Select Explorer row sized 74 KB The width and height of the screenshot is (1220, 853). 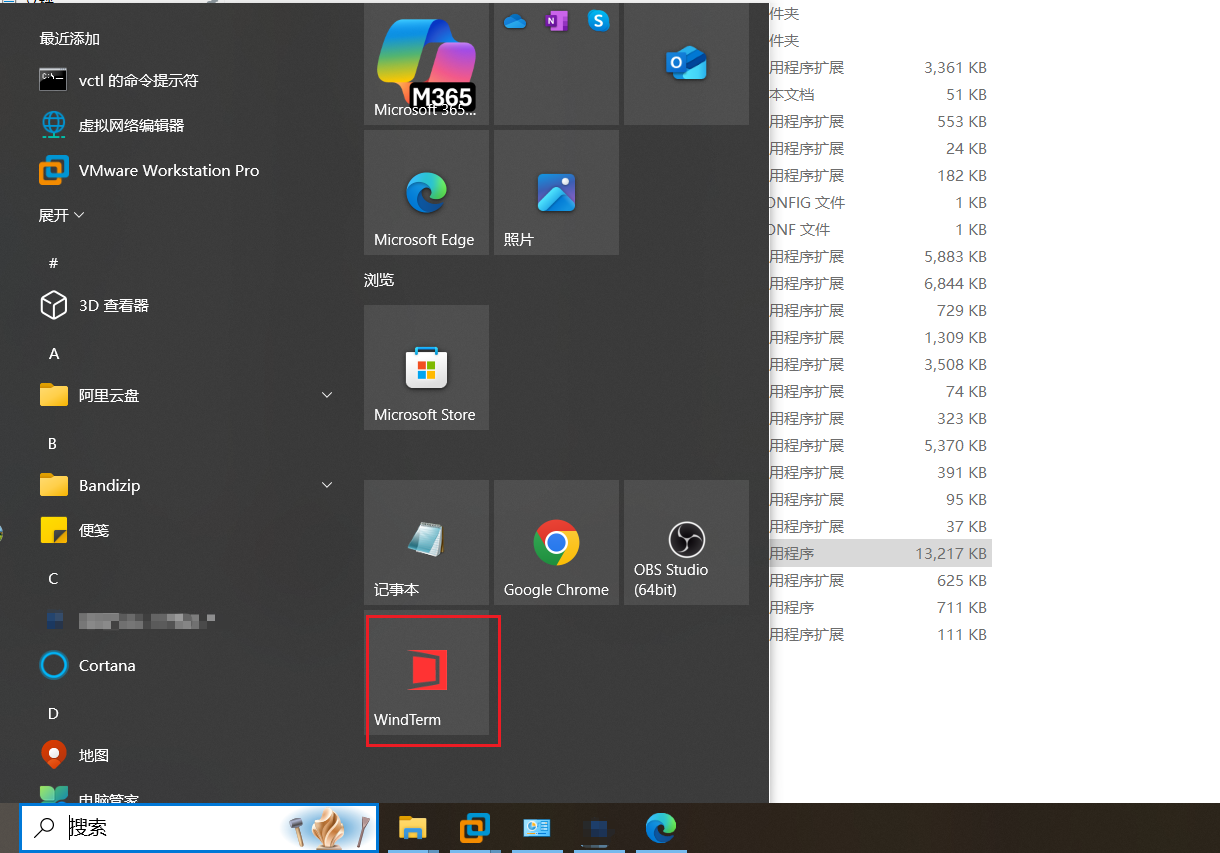click(x=880, y=392)
